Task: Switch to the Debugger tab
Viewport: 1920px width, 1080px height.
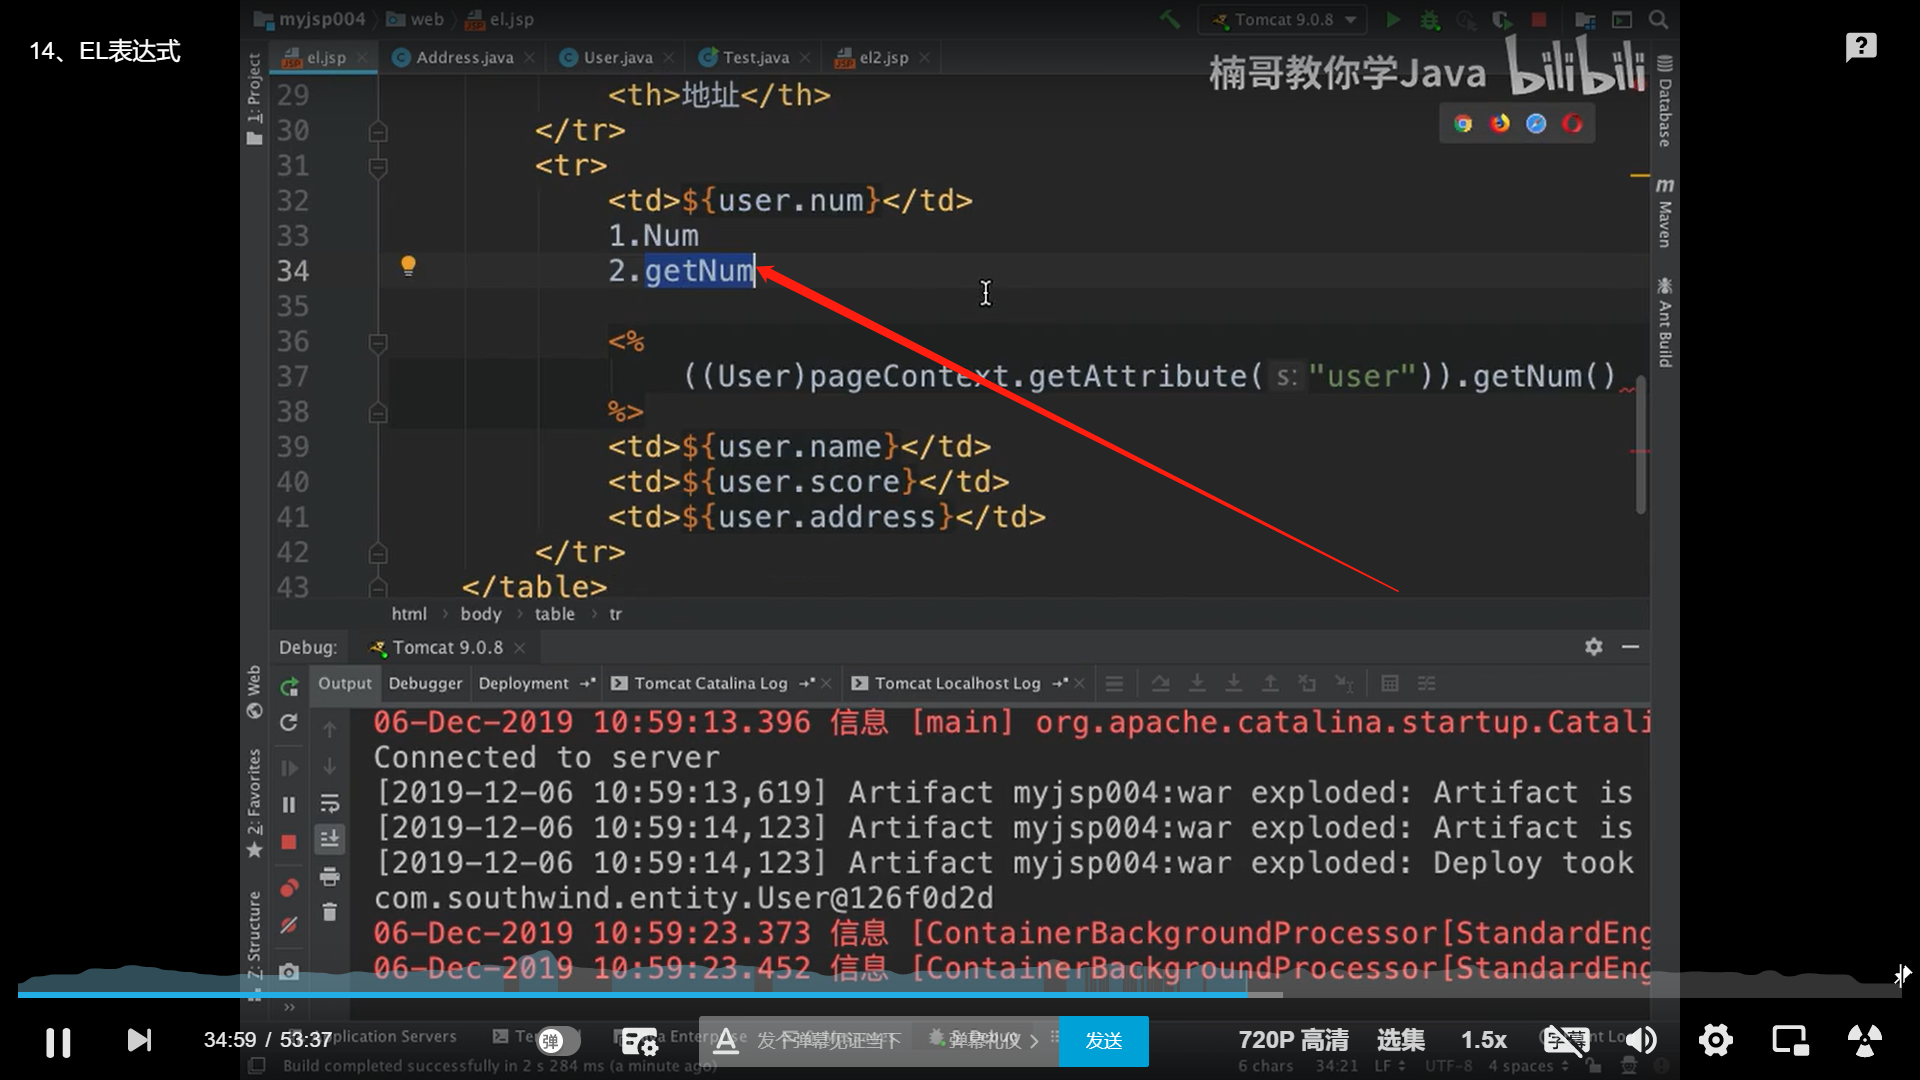Action: coord(425,683)
